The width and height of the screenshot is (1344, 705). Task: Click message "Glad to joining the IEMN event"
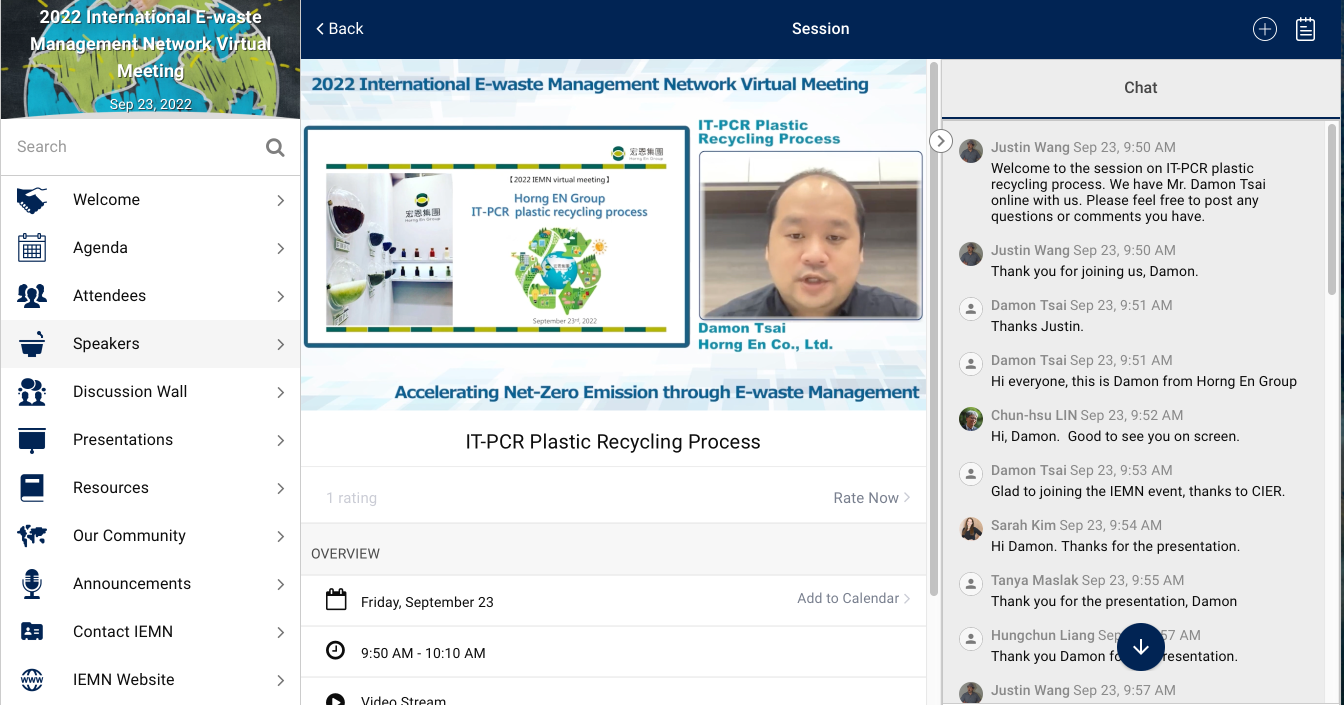(1138, 491)
